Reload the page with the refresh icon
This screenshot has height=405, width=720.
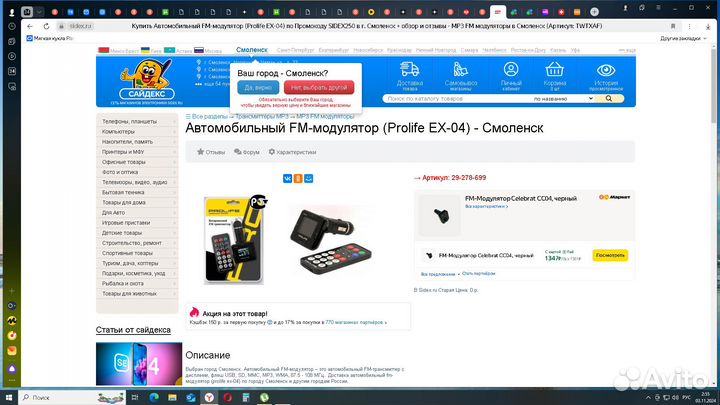pyautogui.click(x=46, y=26)
